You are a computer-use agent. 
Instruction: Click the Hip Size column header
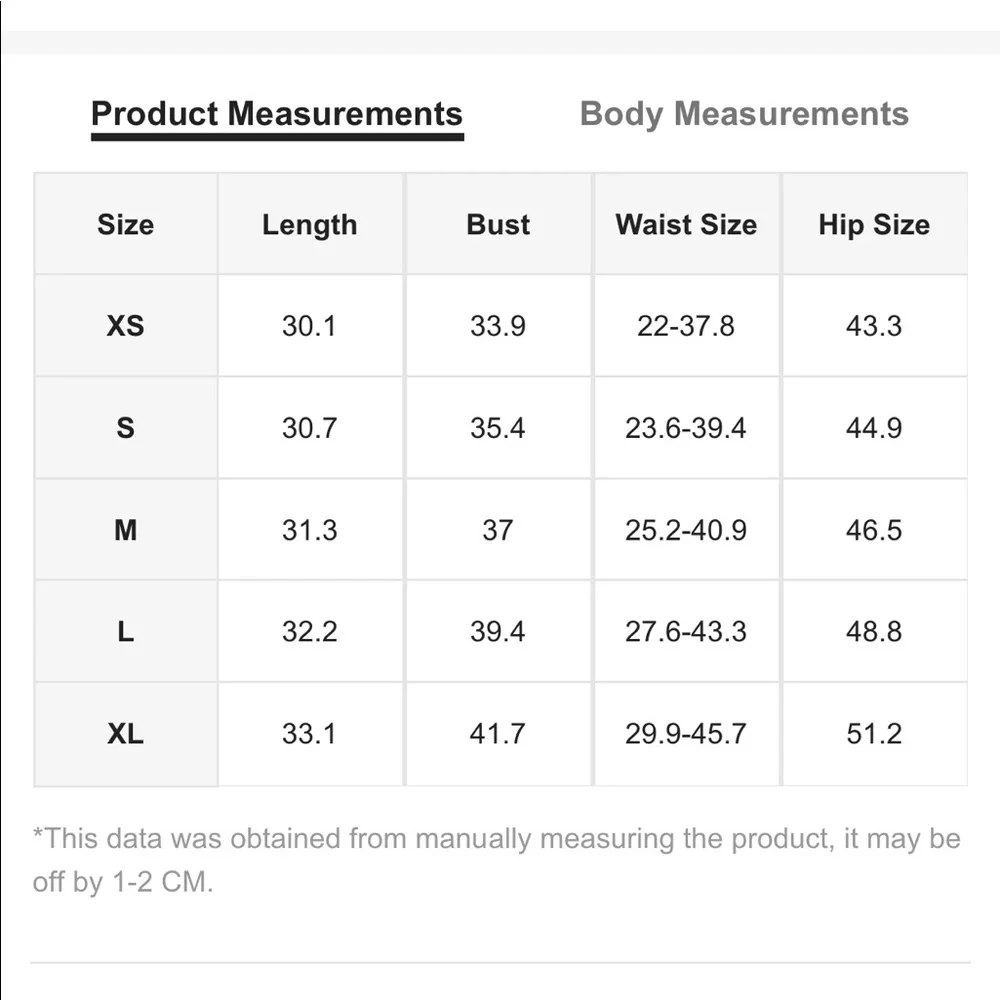click(x=874, y=225)
